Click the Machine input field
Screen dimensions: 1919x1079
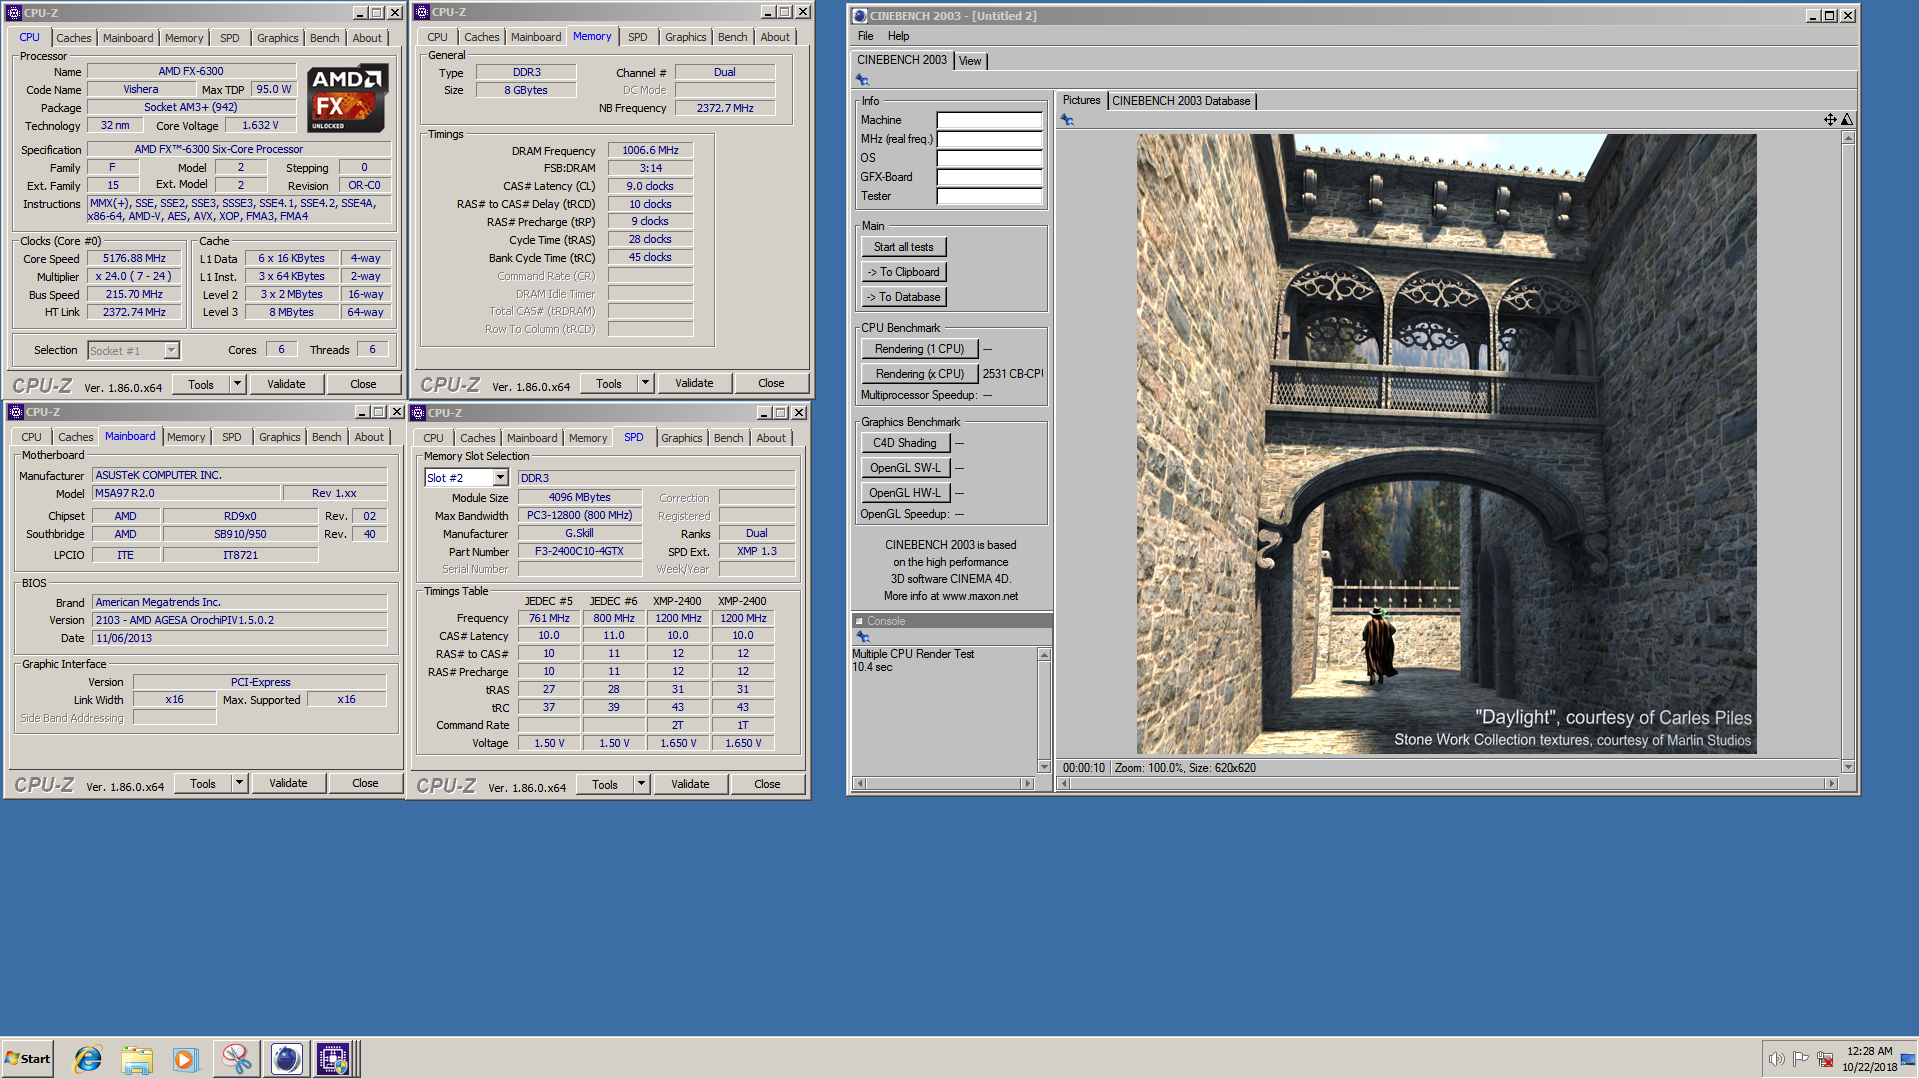[x=989, y=120]
